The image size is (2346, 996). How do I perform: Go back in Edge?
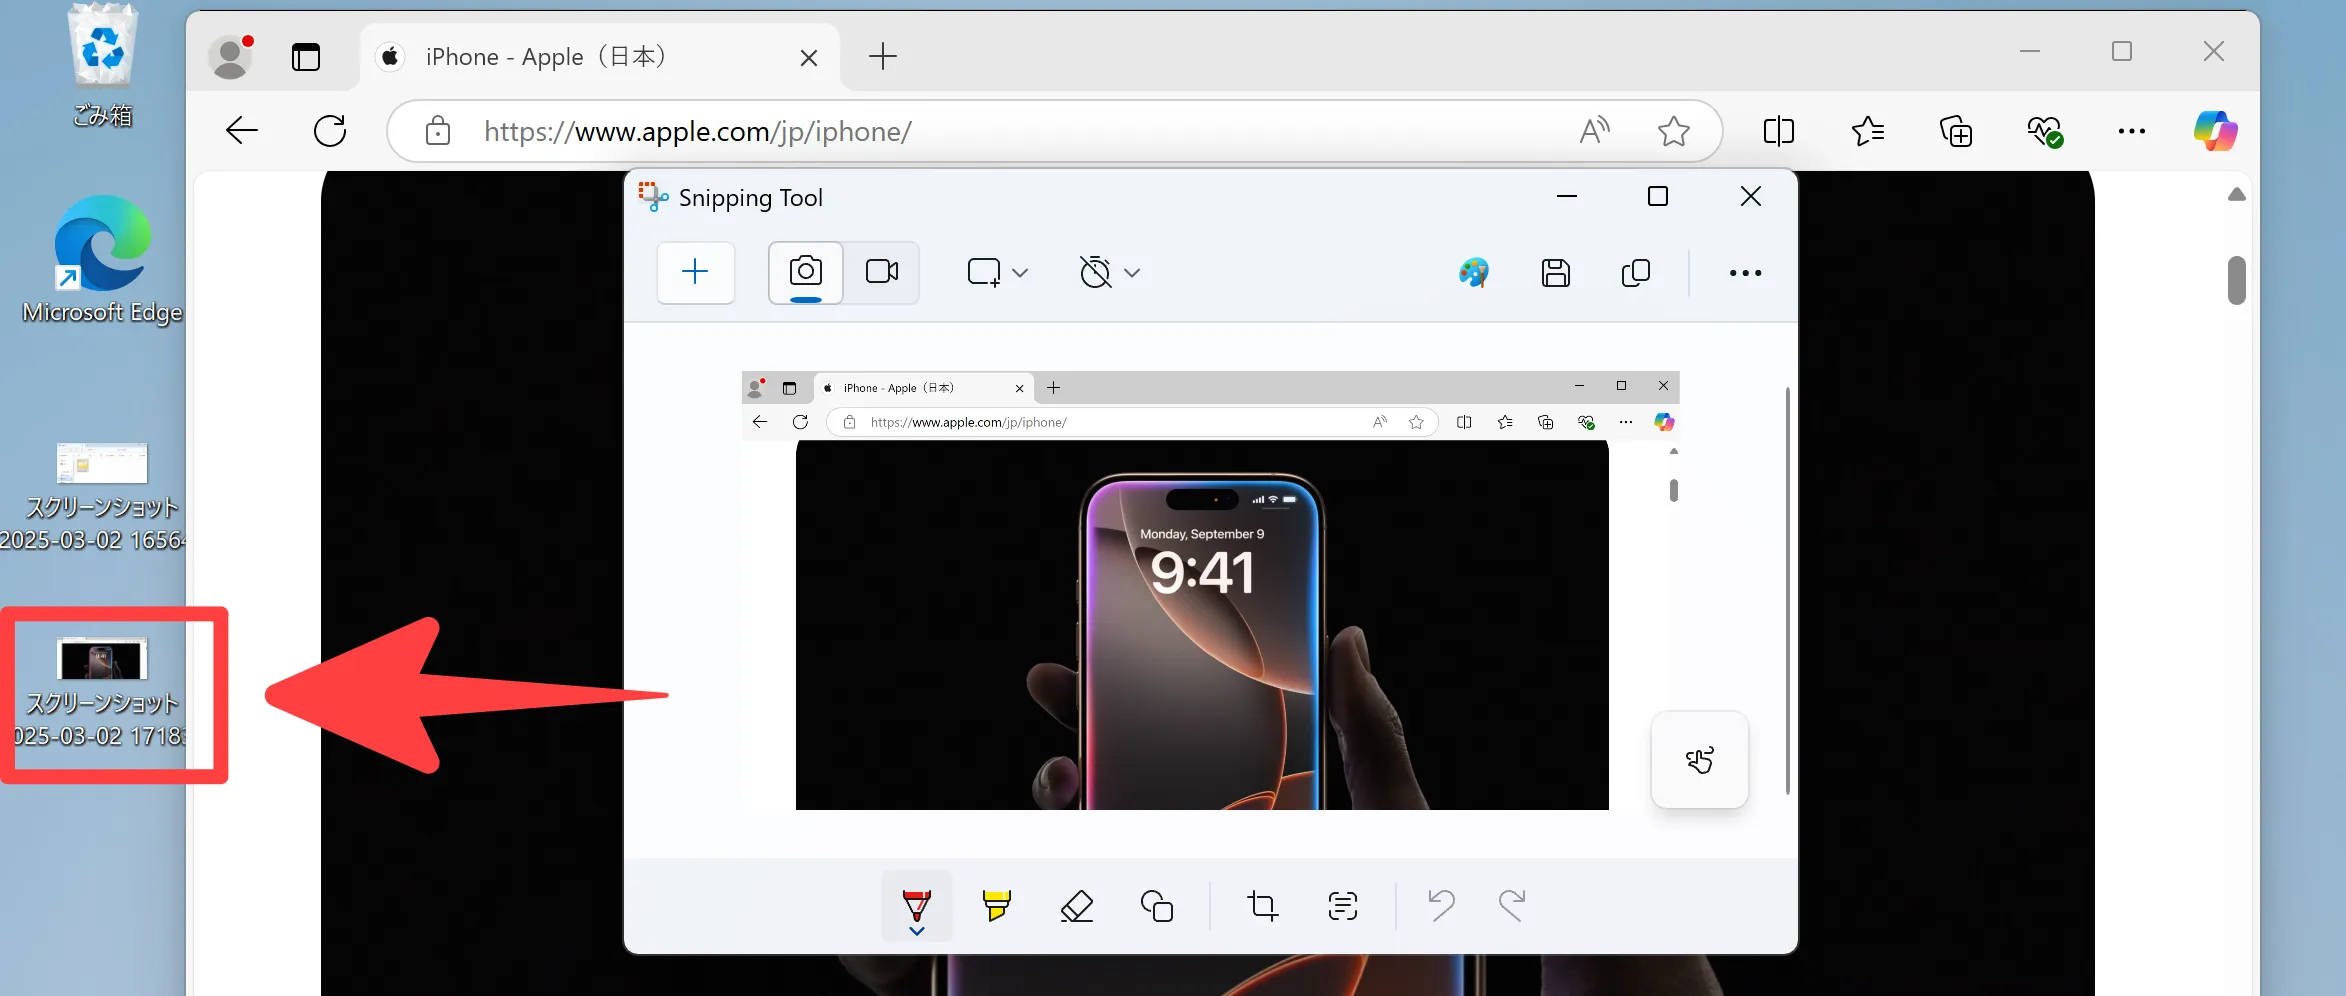[x=242, y=131]
